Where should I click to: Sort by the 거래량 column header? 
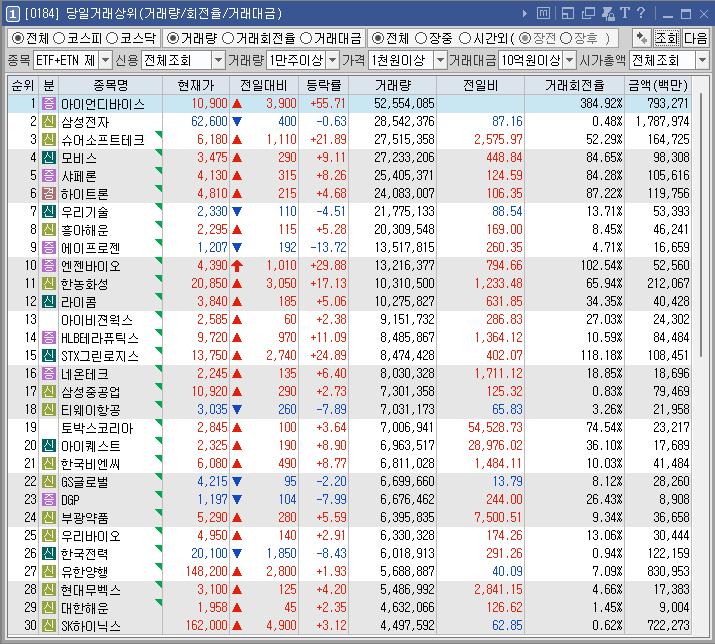click(393, 85)
